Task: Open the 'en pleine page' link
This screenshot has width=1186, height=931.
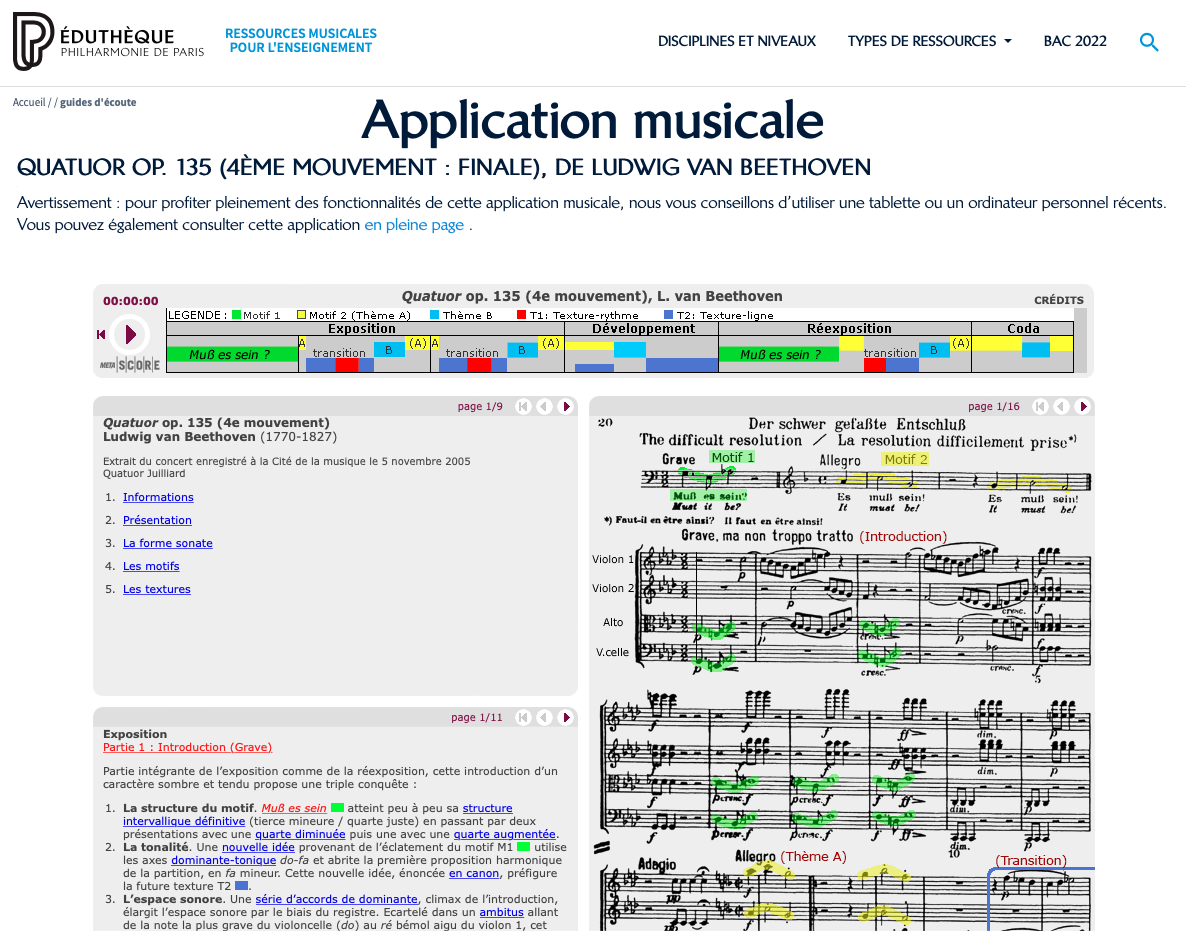Action: pyautogui.click(x=414, y=225)
